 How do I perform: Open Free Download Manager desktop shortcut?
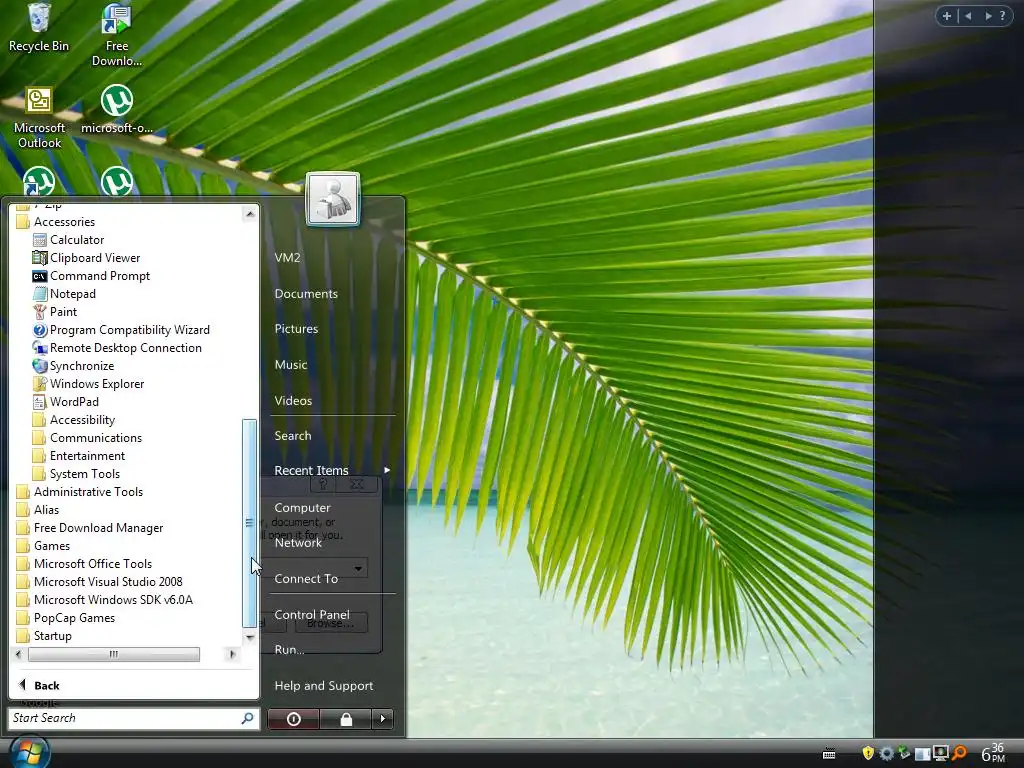click(117, 35)
